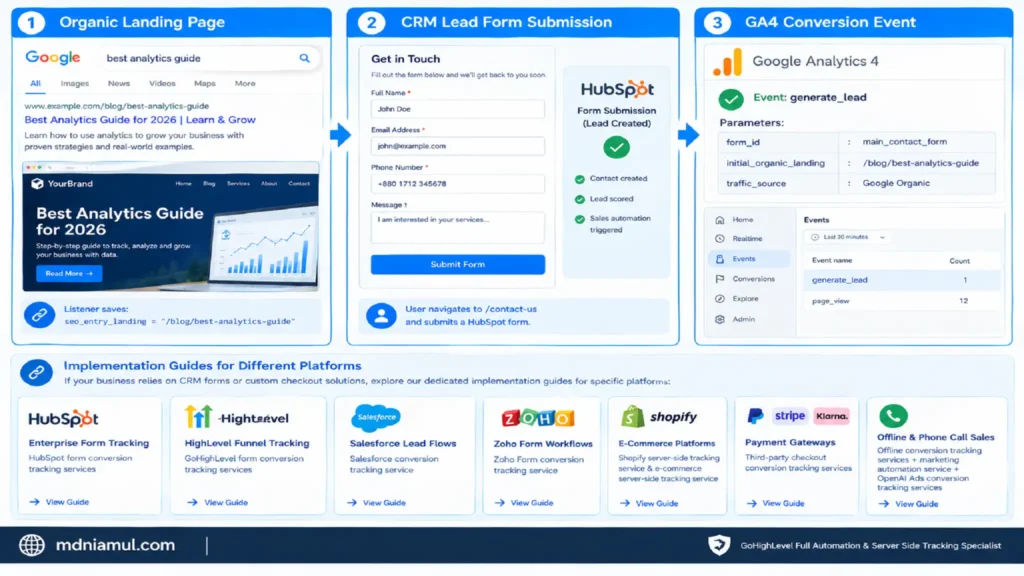The height and width of the screenshot is (576, 1024).
Task: Select the Videos search tab
Action: point(162,84)
